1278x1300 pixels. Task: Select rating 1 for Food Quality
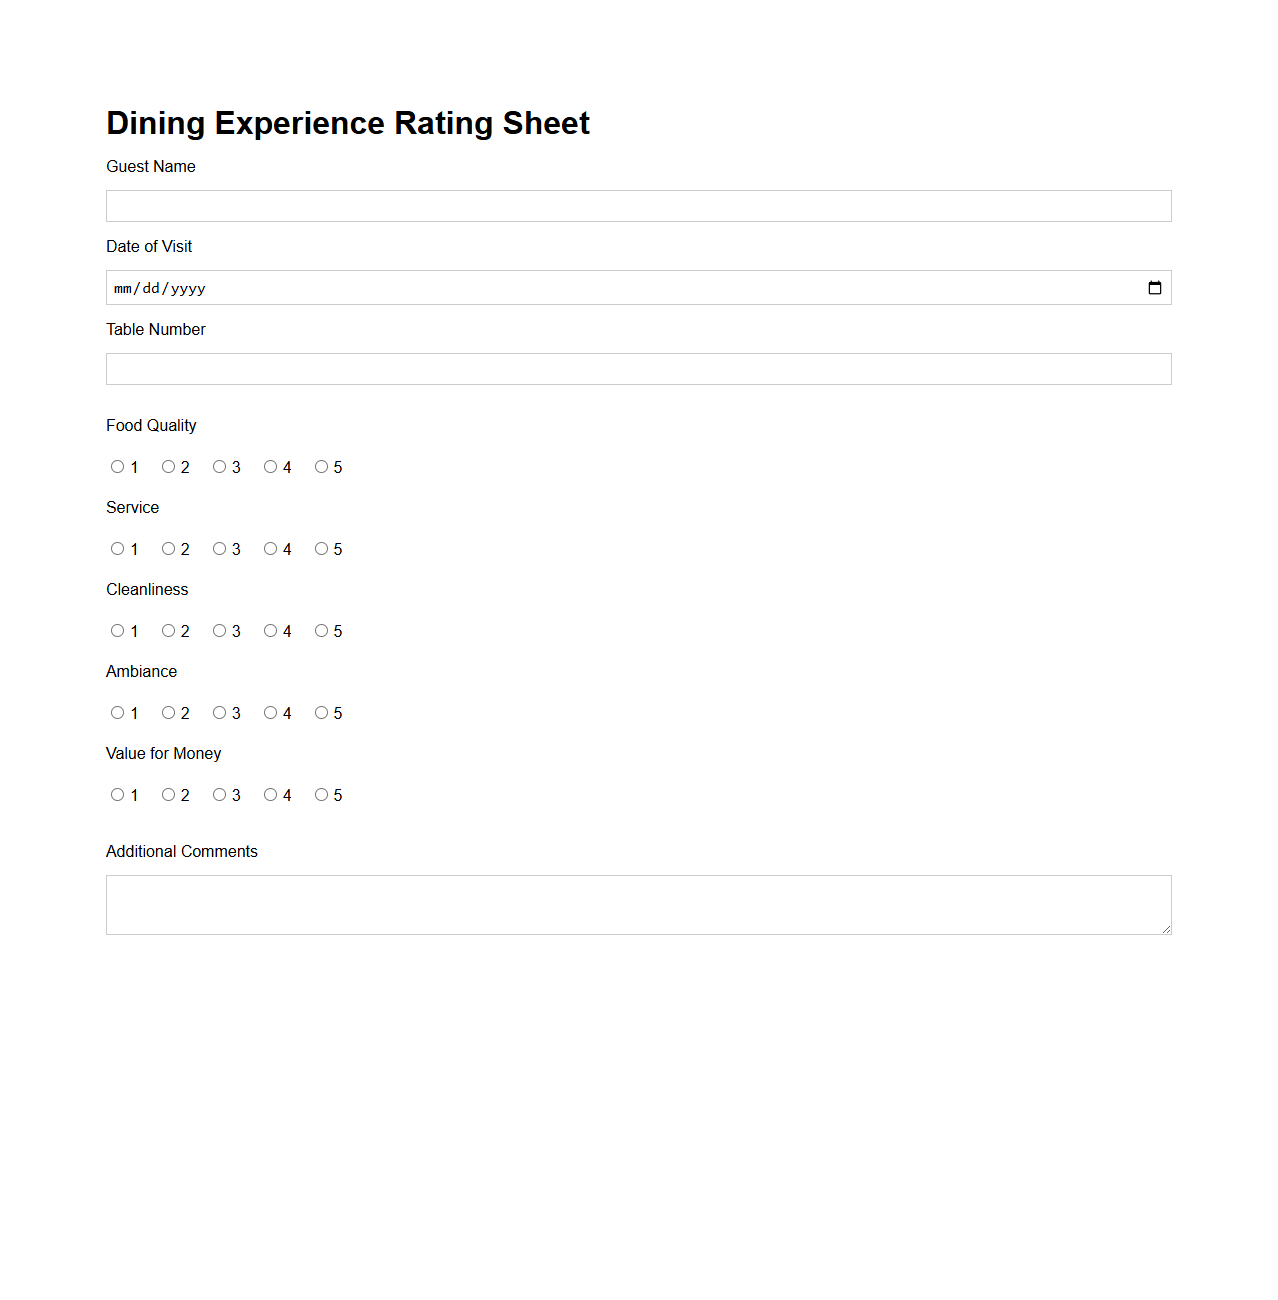point(117,466)
